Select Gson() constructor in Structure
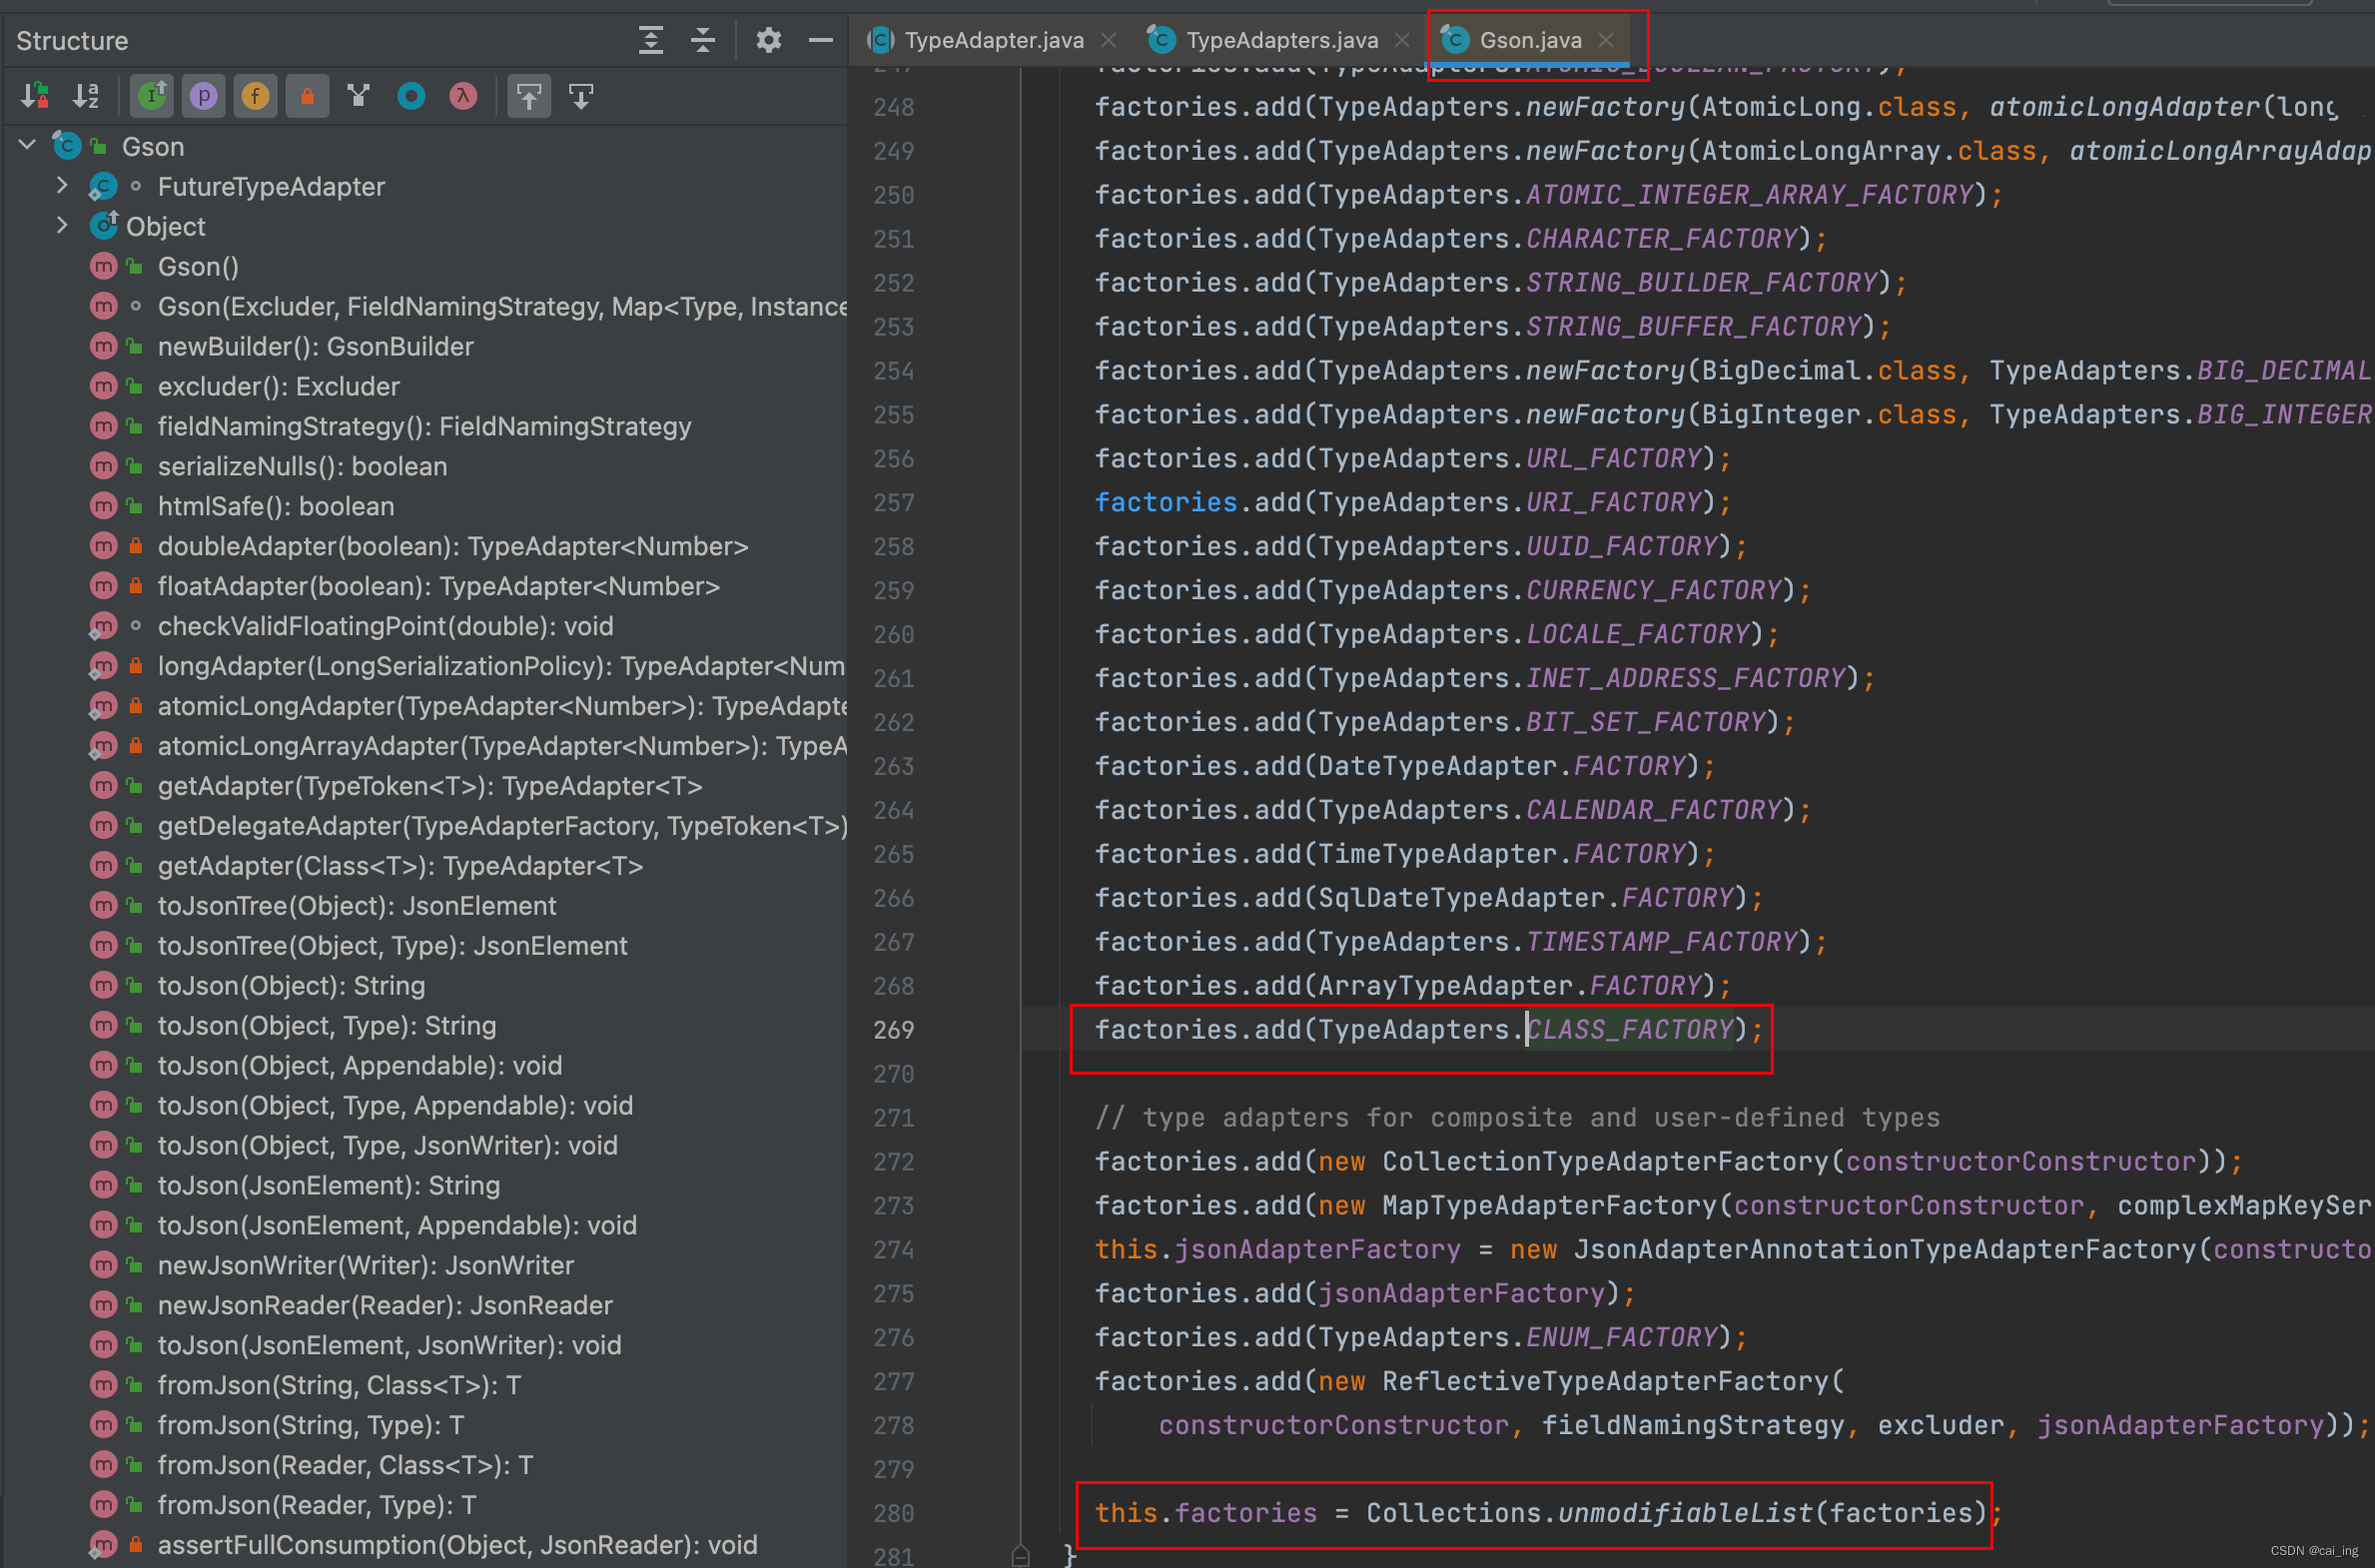The width and height of the screenshot is (2375, 1568). coord(197,266)
